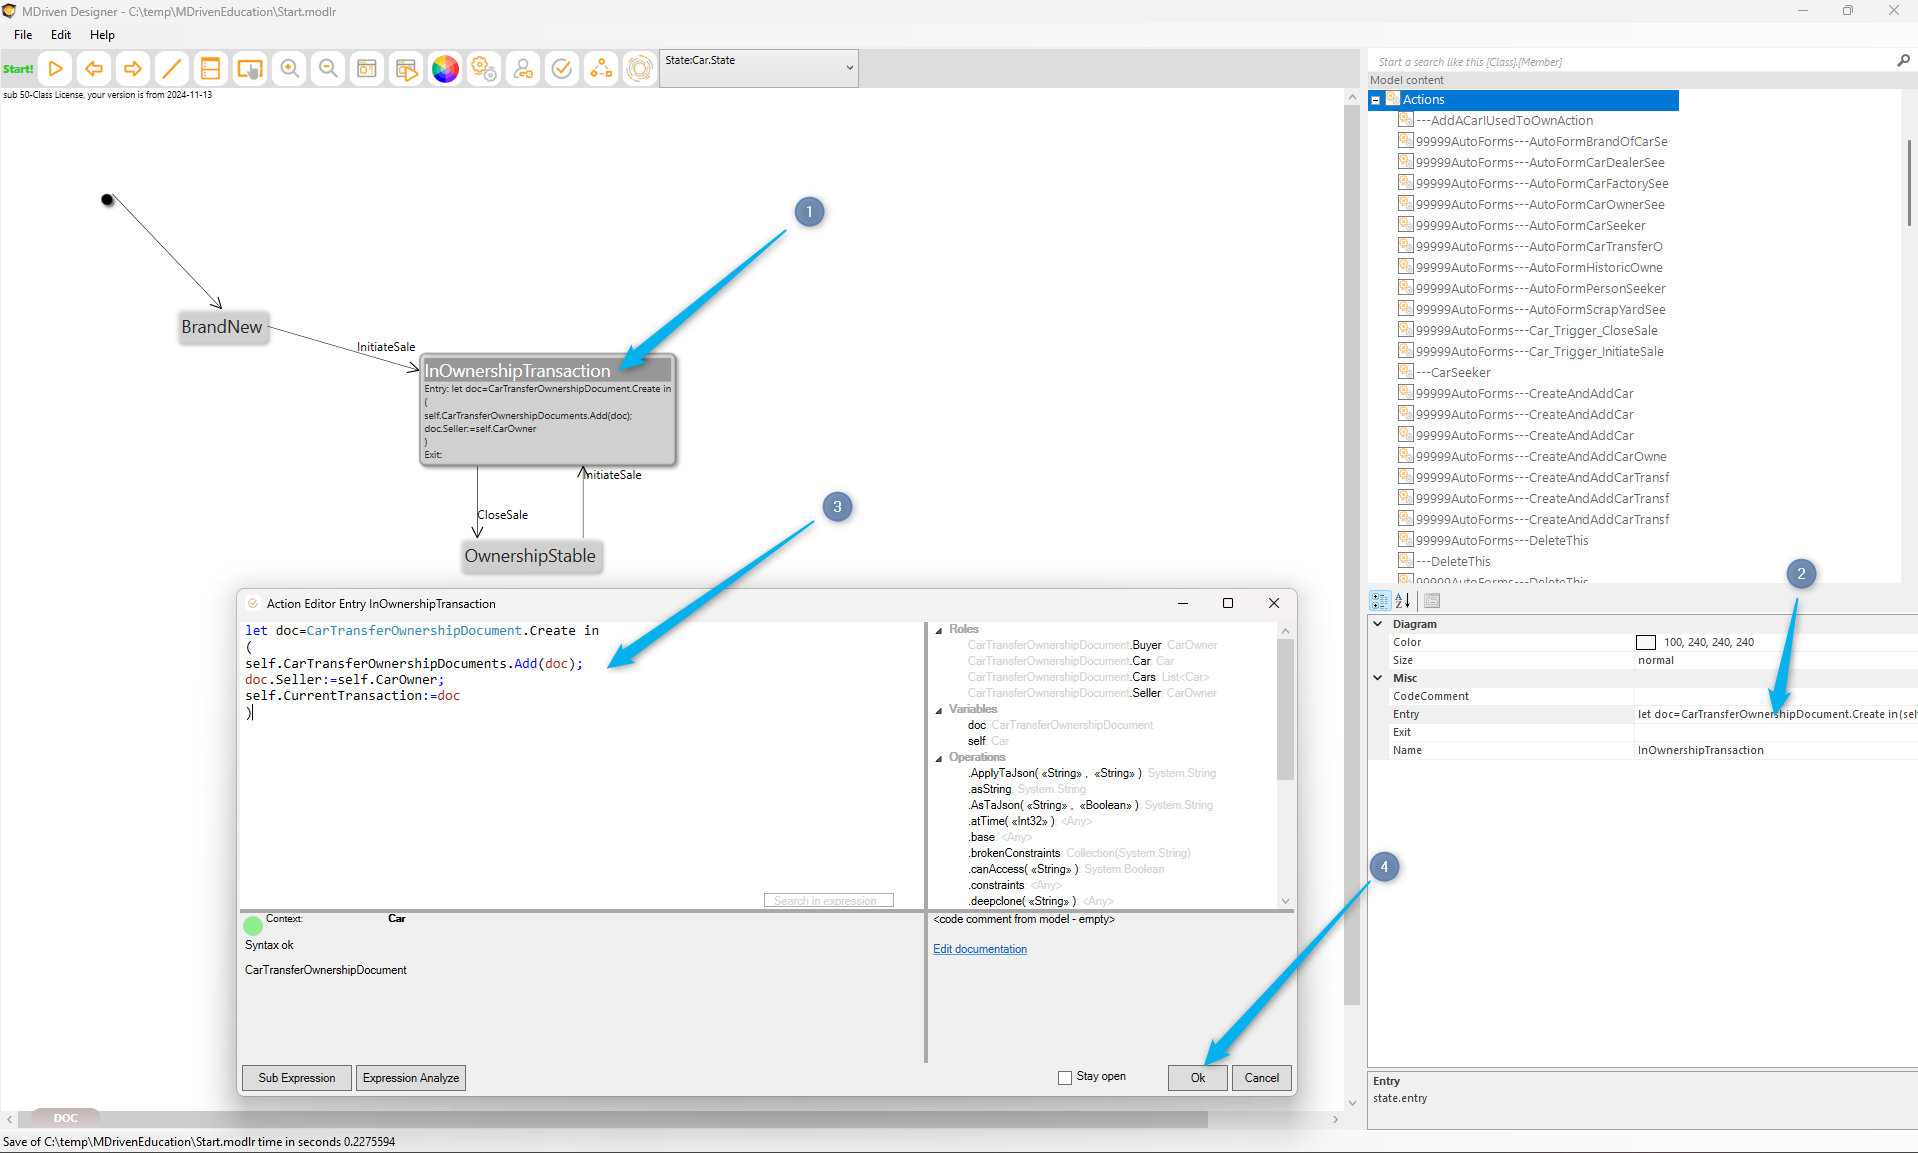Click the checkmark validation toolbar icon

pyautogui.click(x=562, y=69)
